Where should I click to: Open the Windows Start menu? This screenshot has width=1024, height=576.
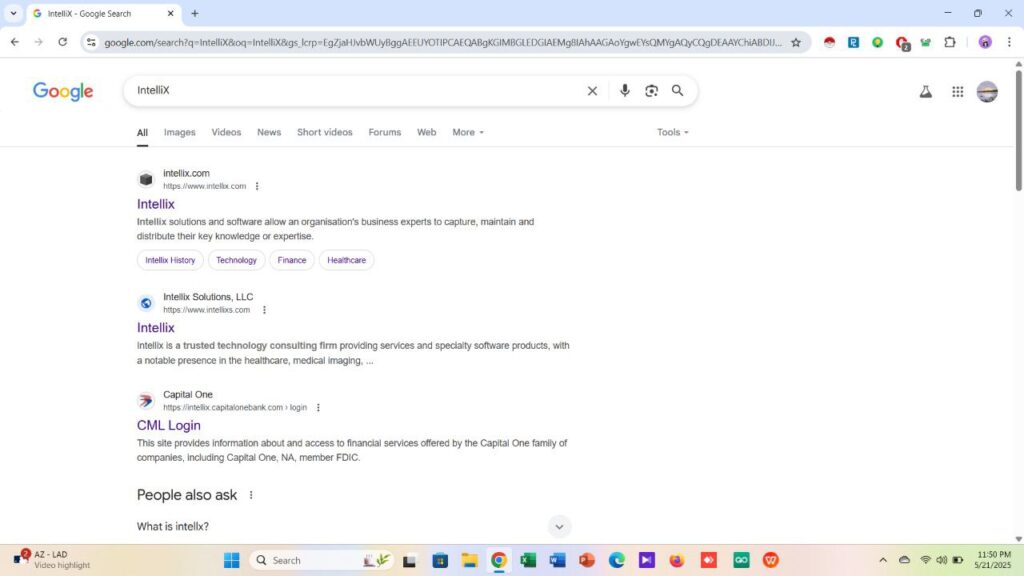coord(231,560)
